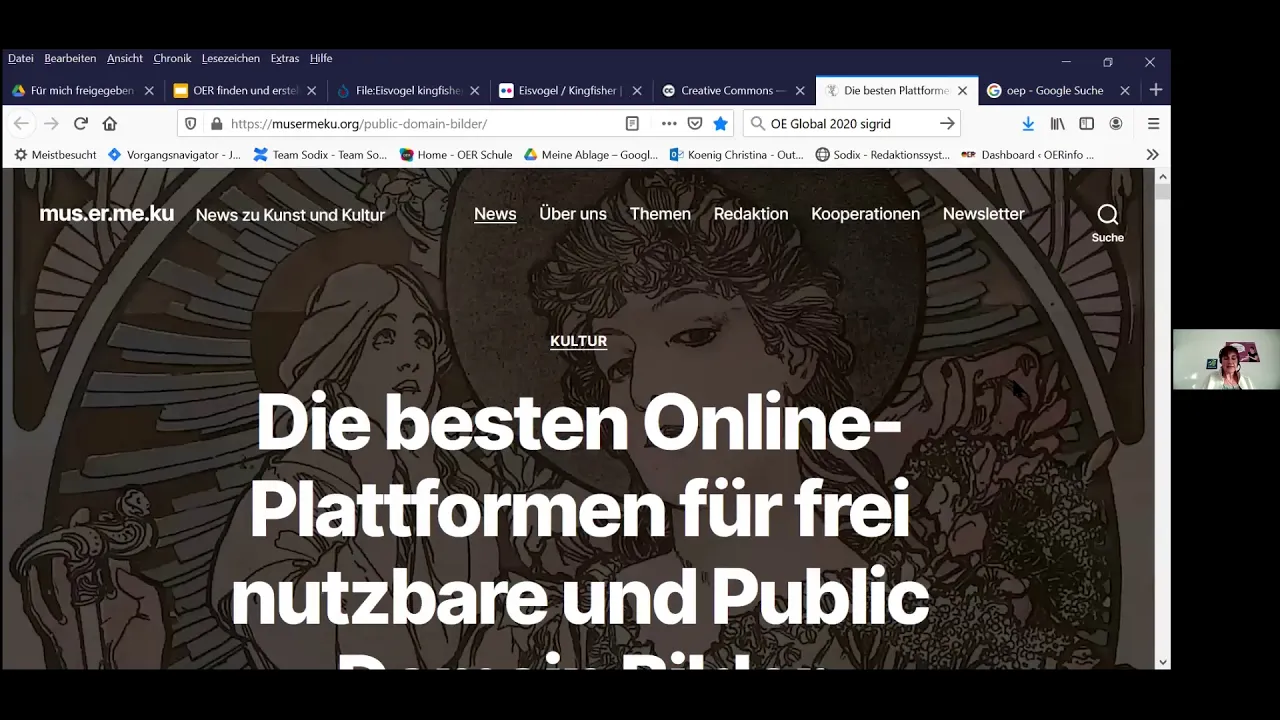Screen dimensions: 1280x720
Task: Open the Vorgangsnavigator bookmark
Action: pos(174,155)
